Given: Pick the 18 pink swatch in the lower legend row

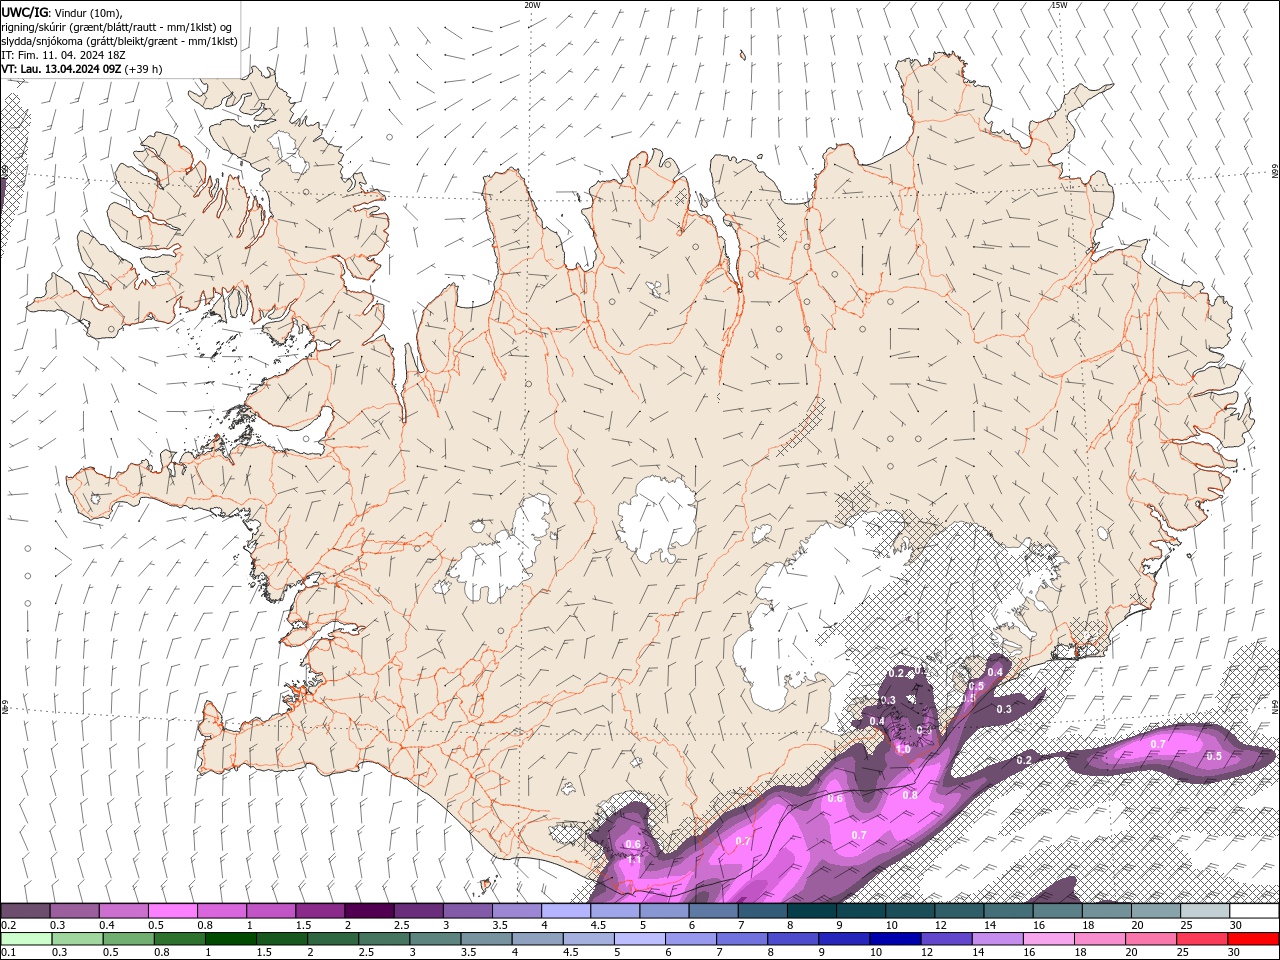Looking at the screenshot, I should tap(1100, 939).
